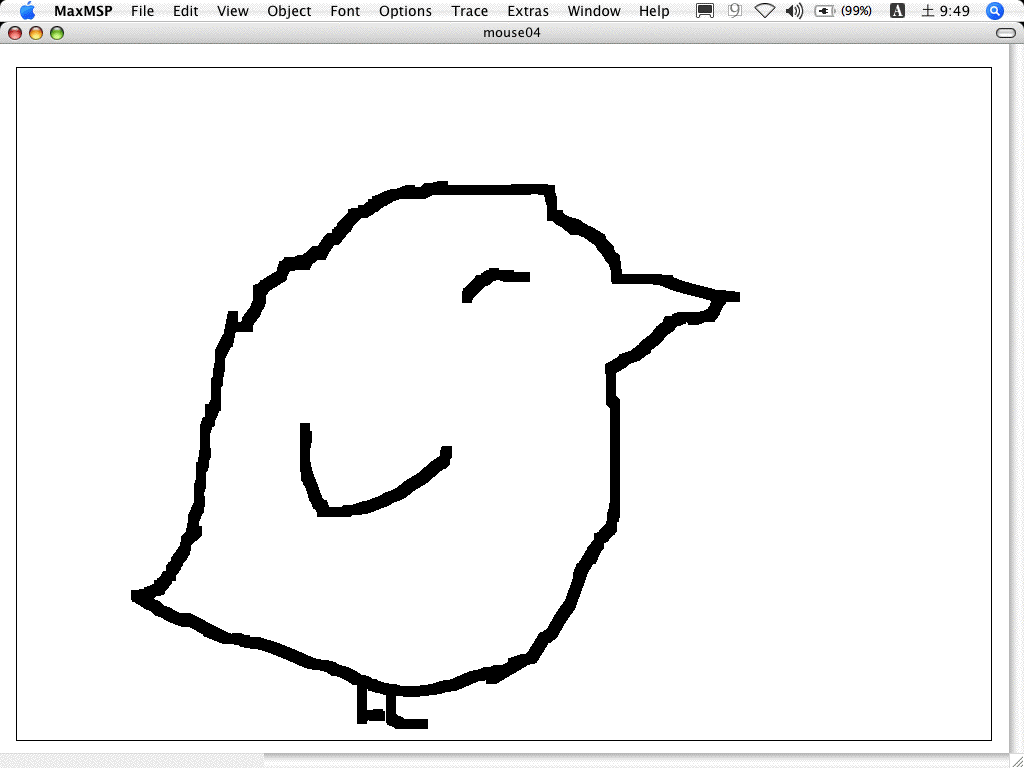Viewport: 1024px width, 768px height.
Task: Click the mouse04 window title
Action: 512,33
